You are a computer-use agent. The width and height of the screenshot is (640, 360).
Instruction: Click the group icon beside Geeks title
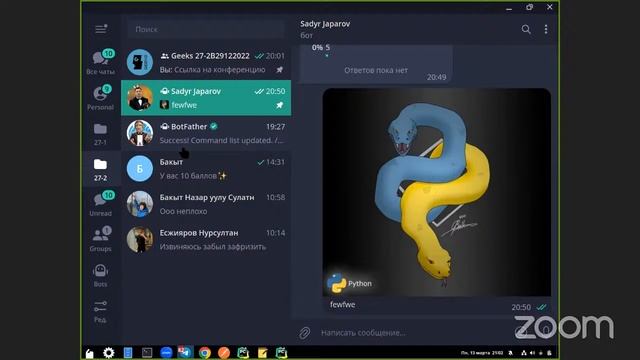click(164, 56)
